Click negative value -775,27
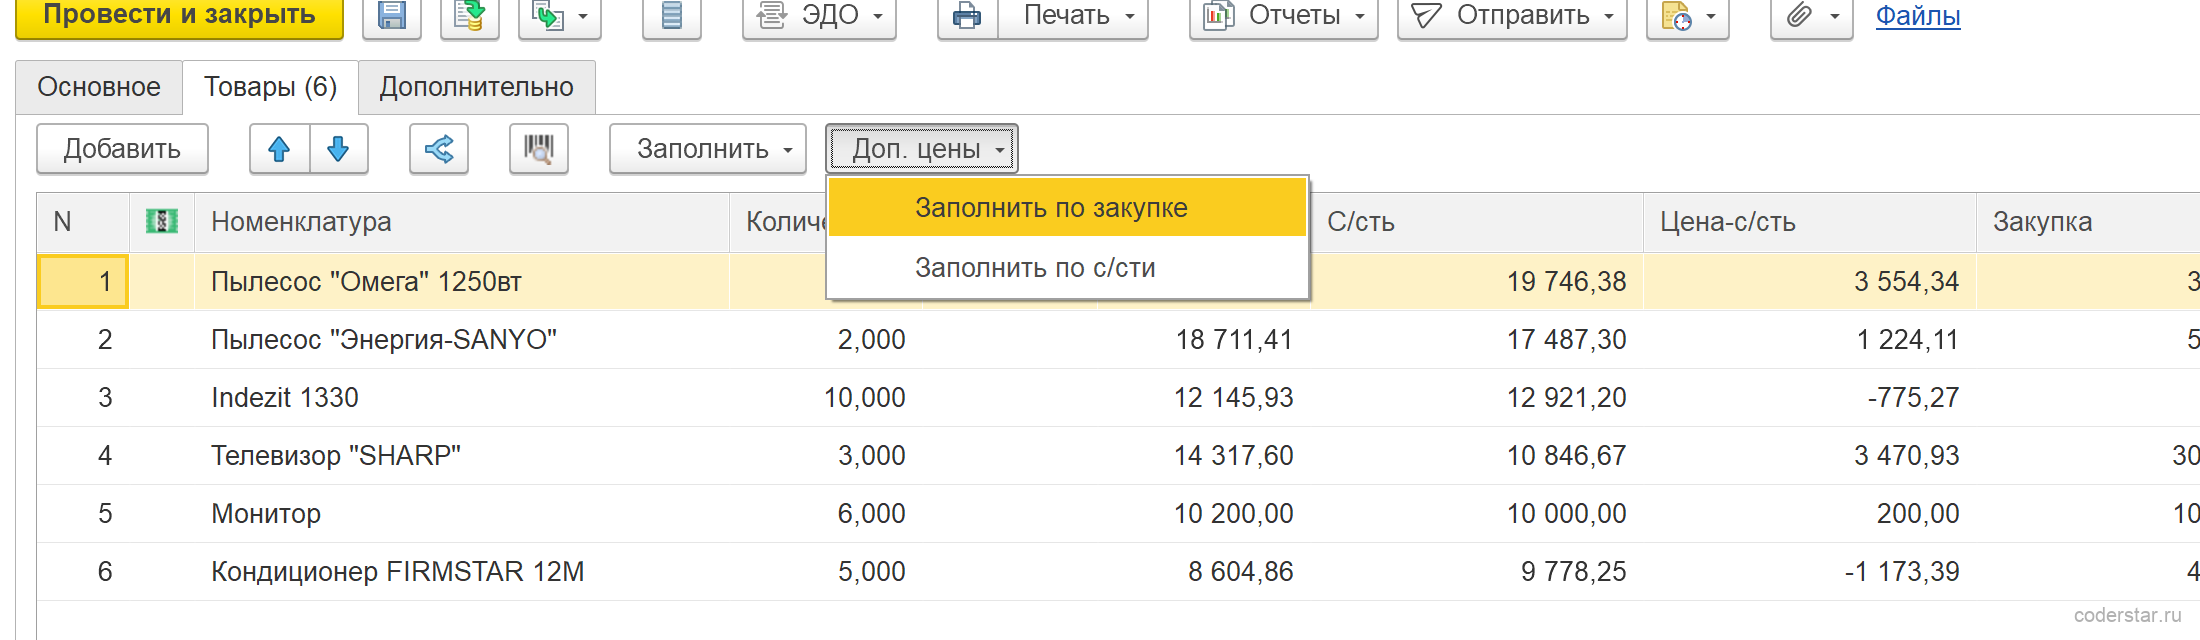The height and width of the screenshot is (640, 2200). 1913,398
